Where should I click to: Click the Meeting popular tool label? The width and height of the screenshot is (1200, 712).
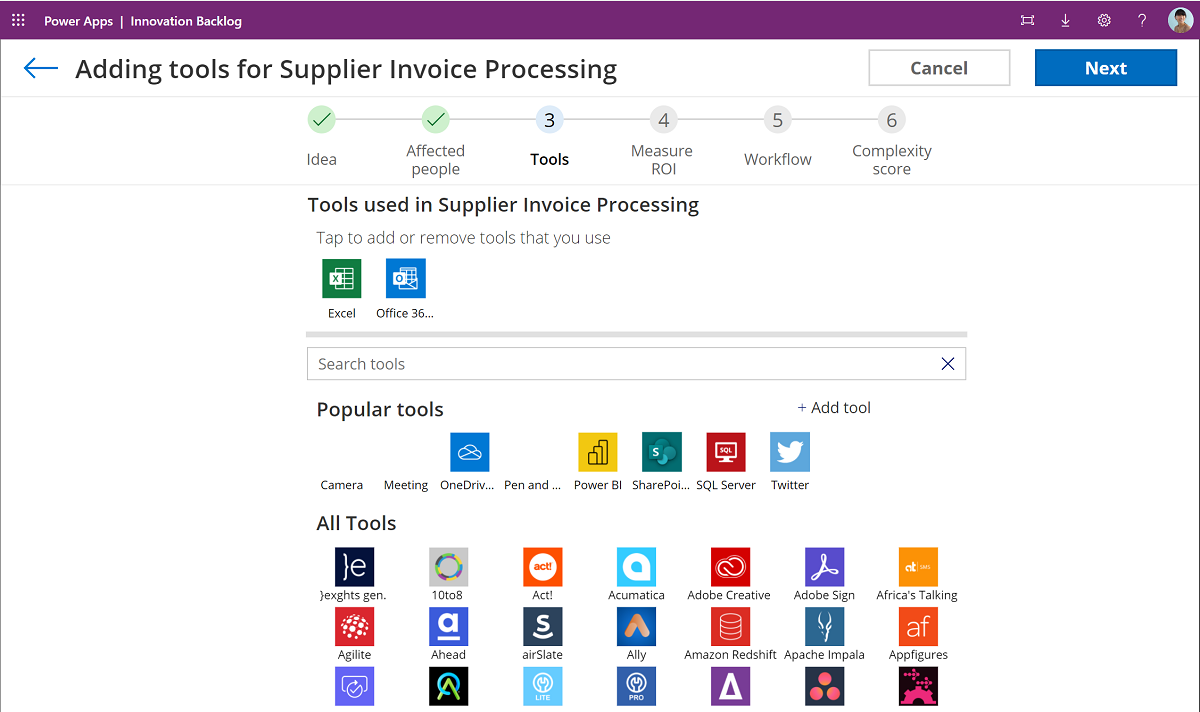406,485
